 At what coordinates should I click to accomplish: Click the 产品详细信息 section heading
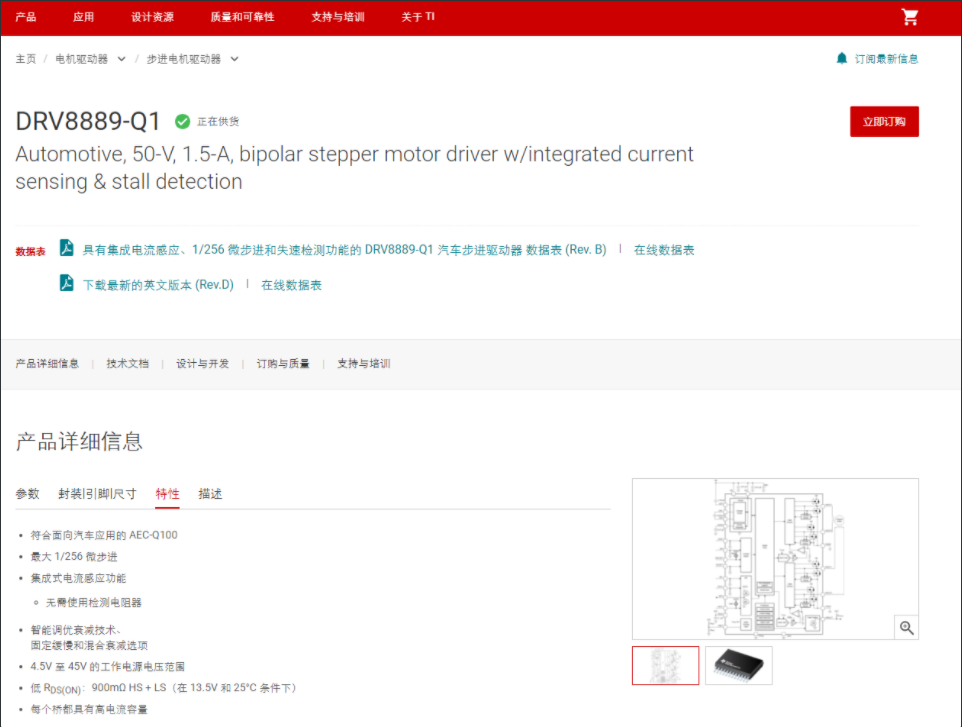pos(79,441)
